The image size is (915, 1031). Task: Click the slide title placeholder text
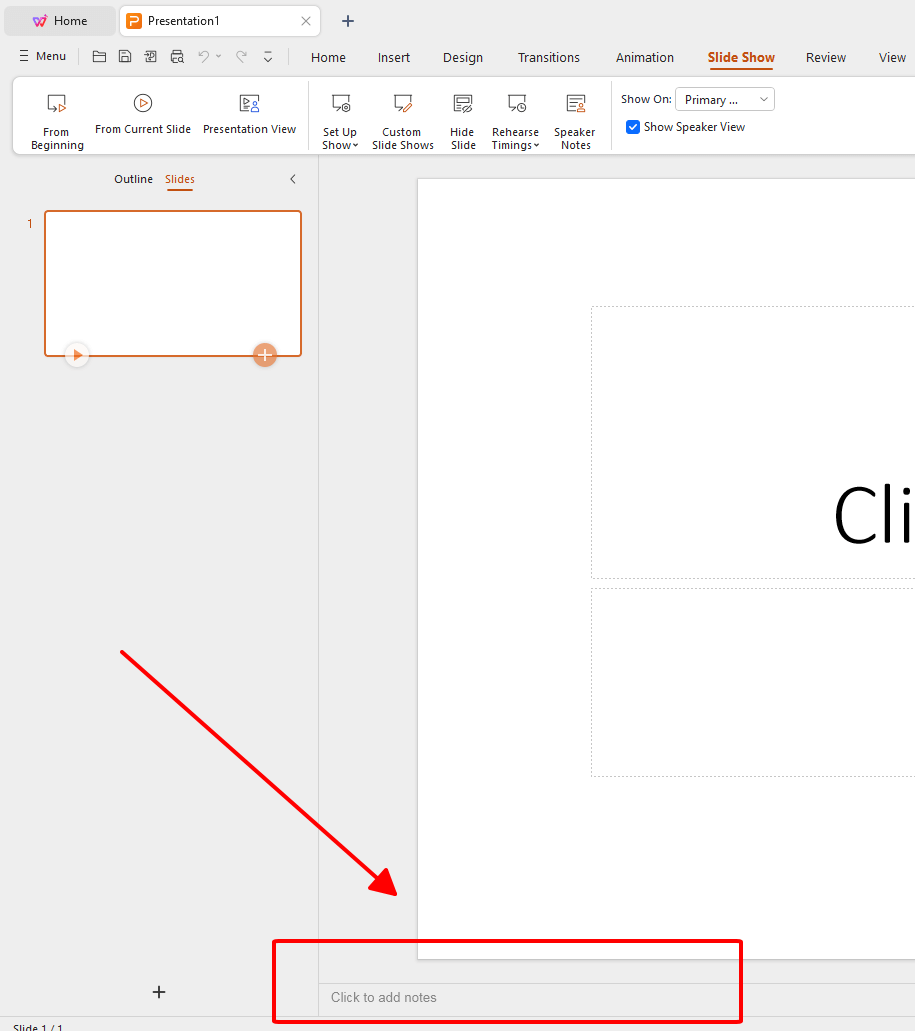point(874,516)
